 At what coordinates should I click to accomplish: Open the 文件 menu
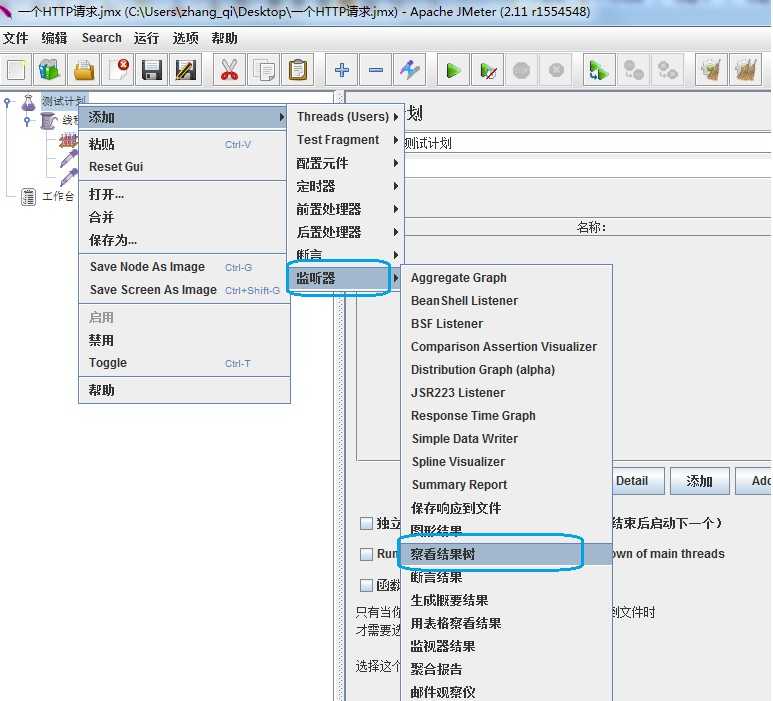15,38
